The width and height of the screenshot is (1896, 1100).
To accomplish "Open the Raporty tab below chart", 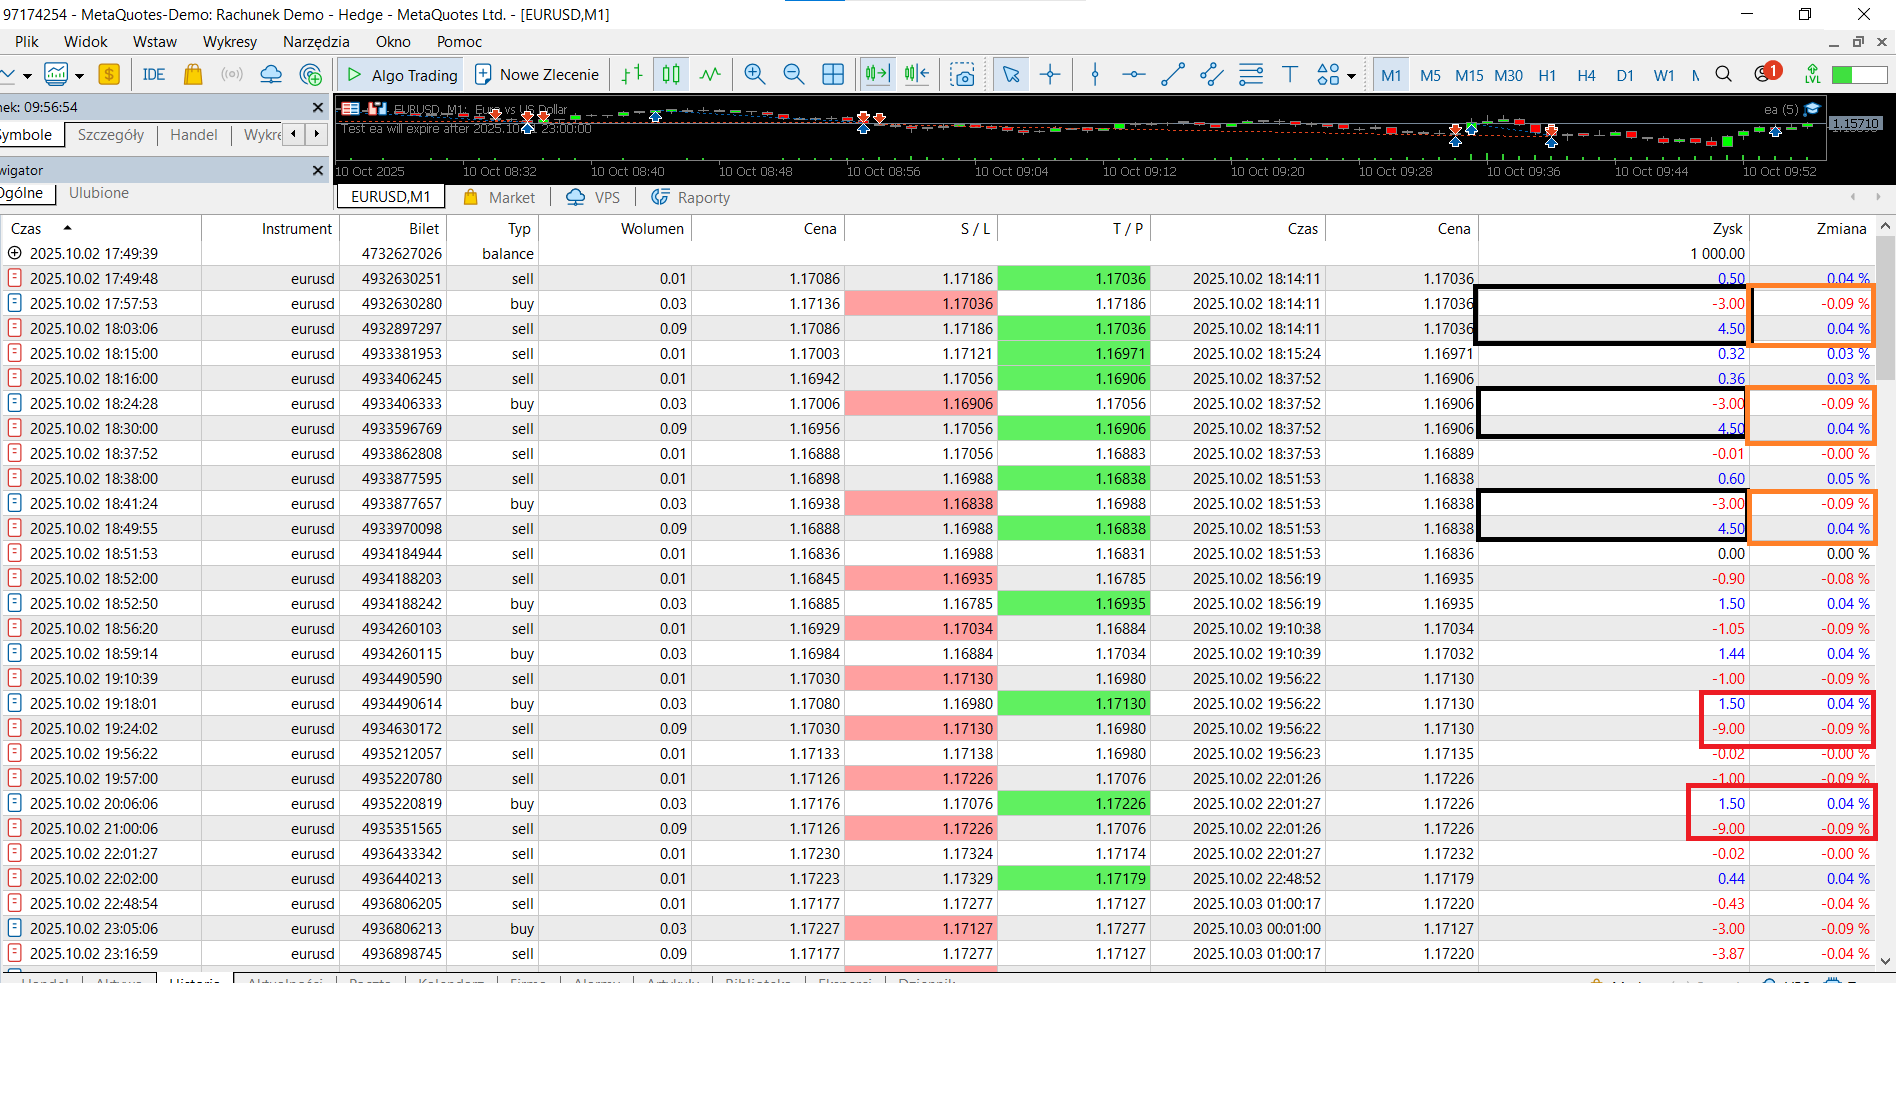I will click(x=690, y=198).
